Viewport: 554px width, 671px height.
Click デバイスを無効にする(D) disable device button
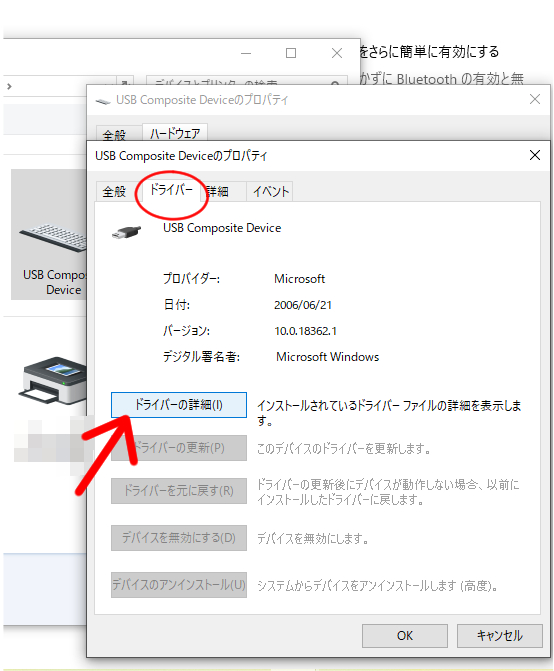click(x=179, y=538)
